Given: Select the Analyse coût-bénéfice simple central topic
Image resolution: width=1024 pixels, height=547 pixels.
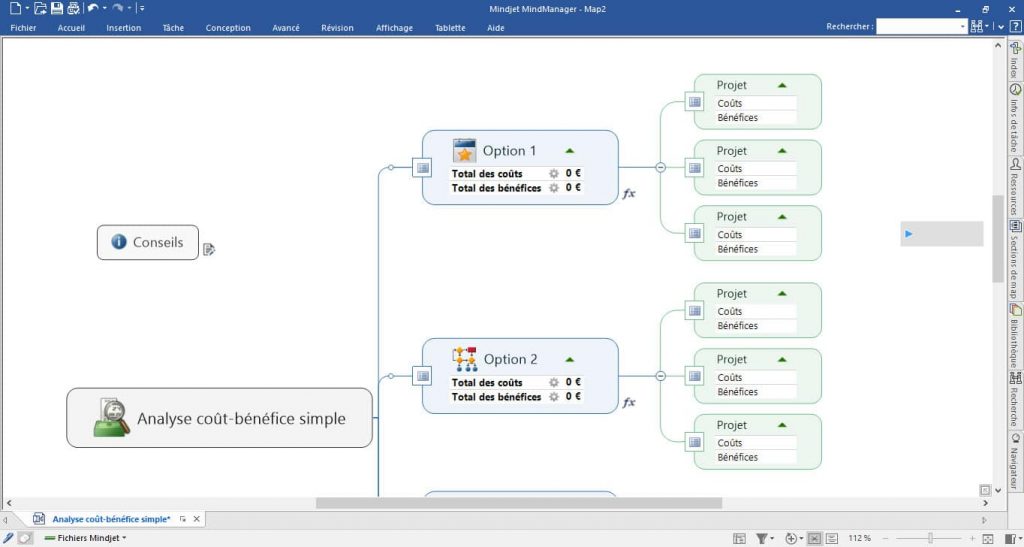Looking at the screenshot, I should [219, 418].
